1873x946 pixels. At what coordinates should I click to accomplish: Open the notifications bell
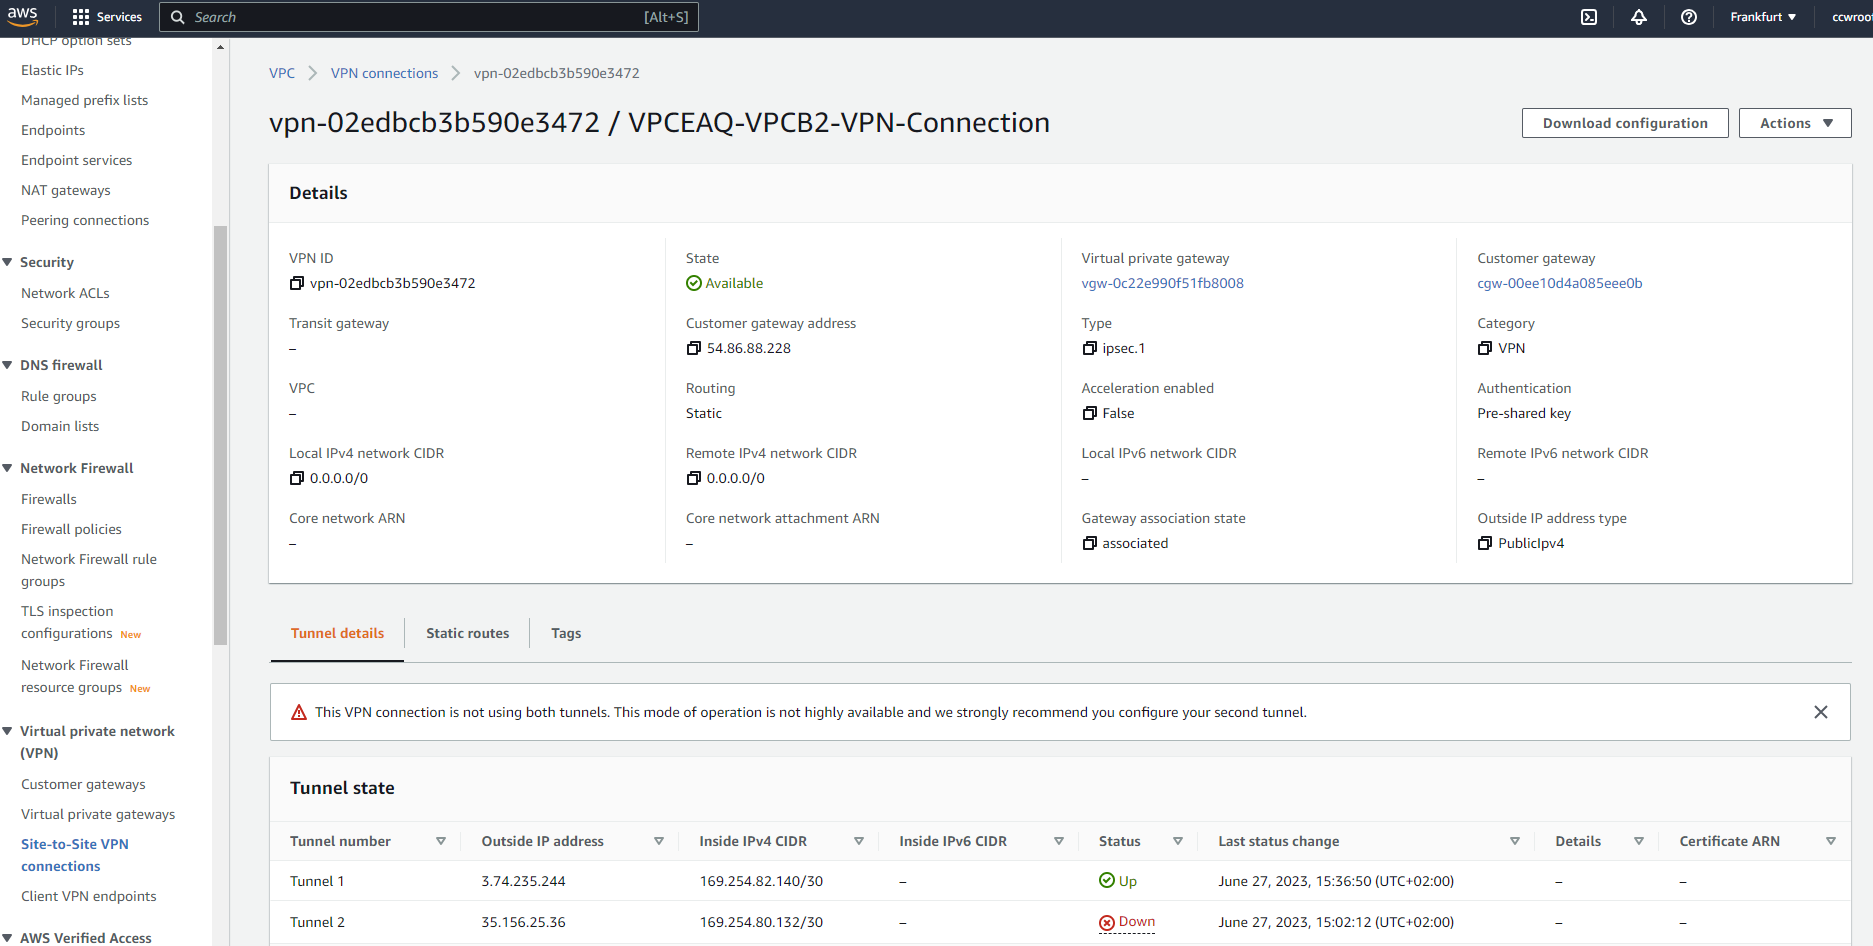click(x=1639, y=17)
